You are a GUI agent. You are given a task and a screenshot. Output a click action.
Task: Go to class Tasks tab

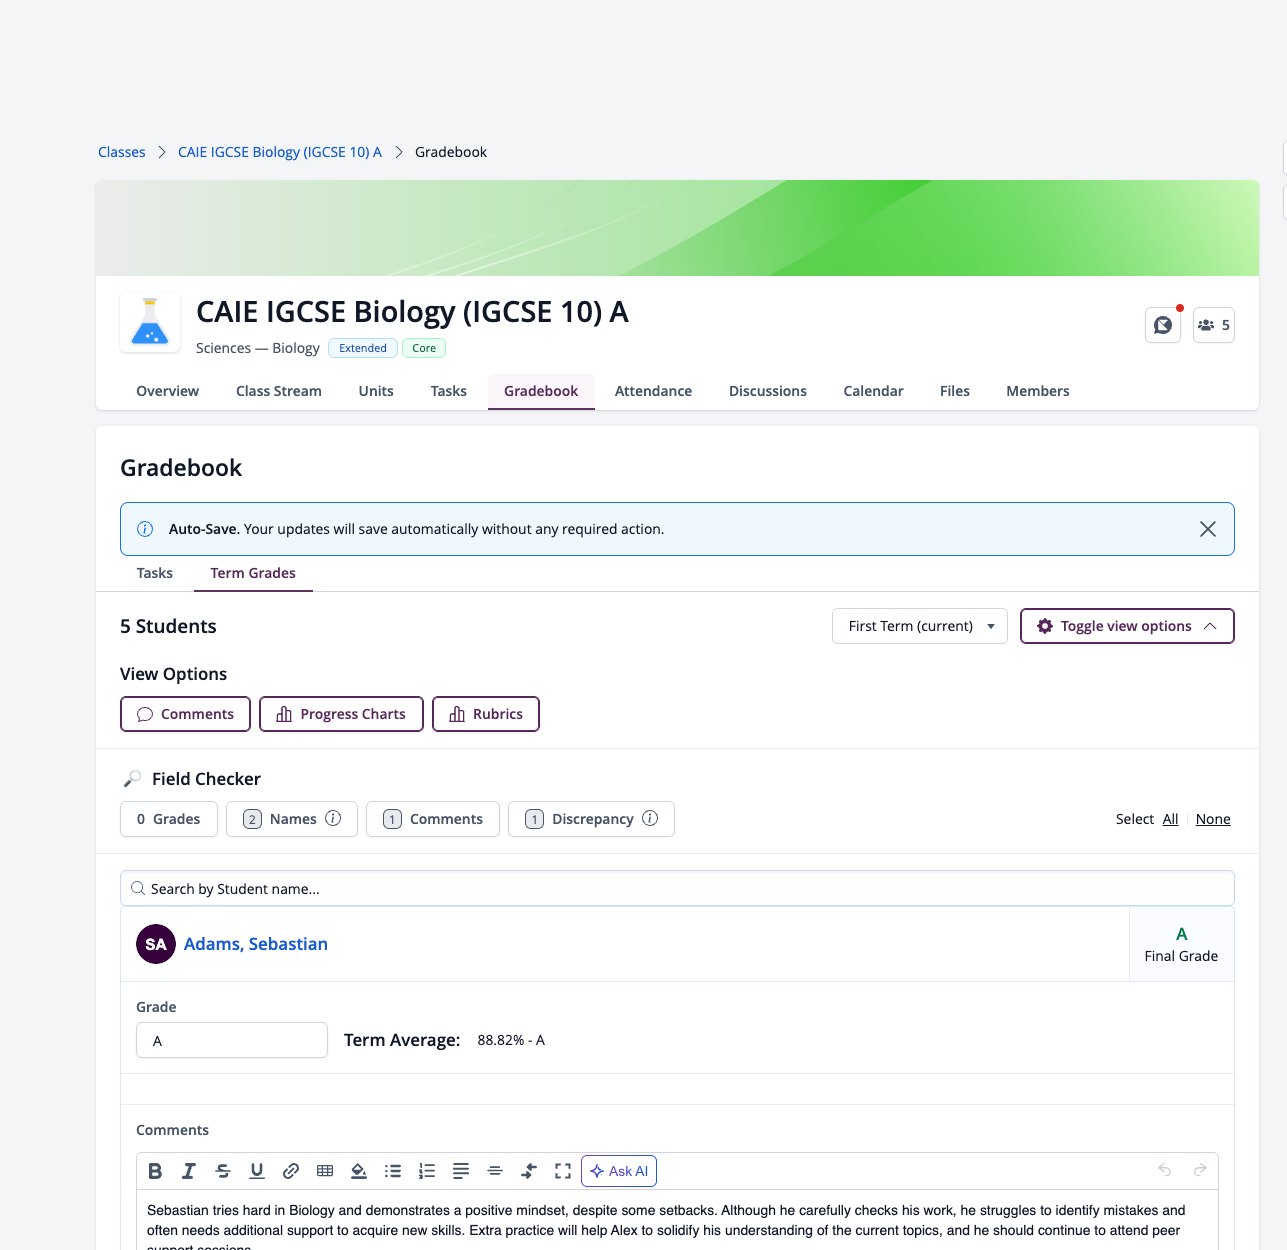[449, 391]
